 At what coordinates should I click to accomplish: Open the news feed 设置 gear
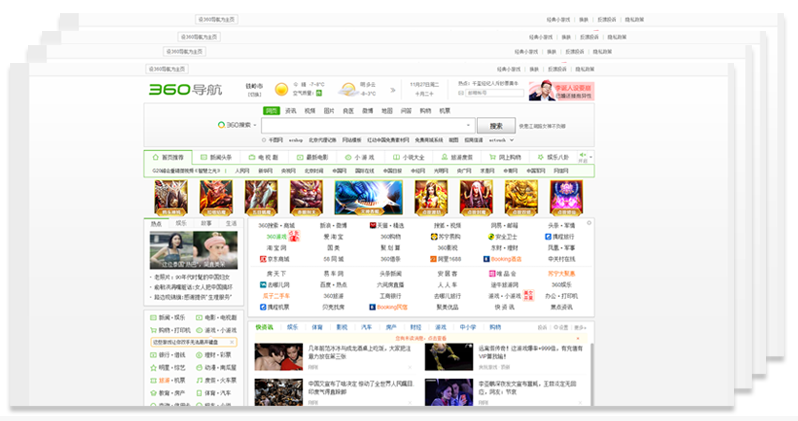coord(561,327)
